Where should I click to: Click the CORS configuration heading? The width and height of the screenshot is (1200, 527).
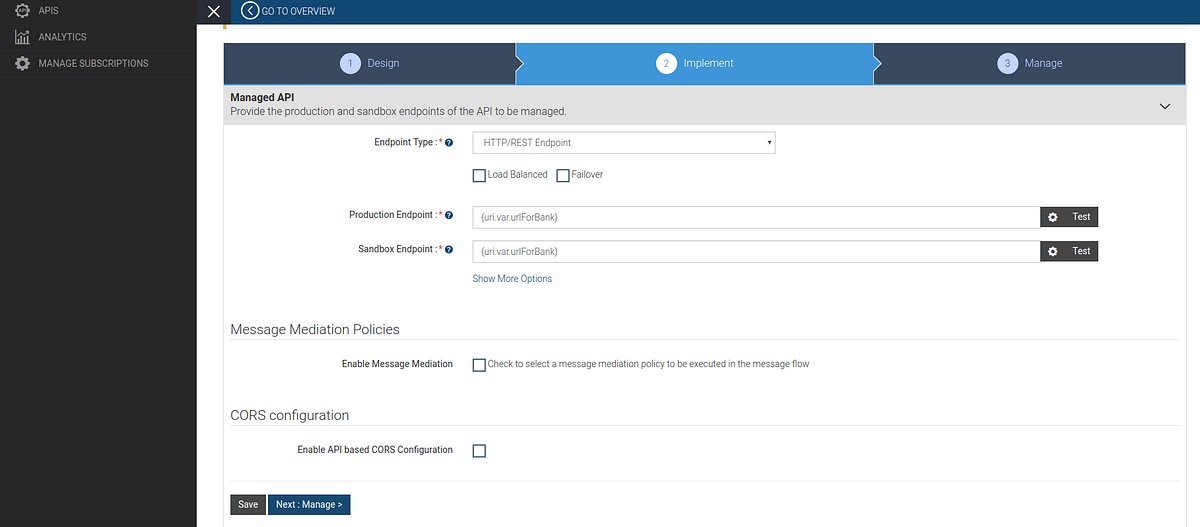(x=290, y=415)
